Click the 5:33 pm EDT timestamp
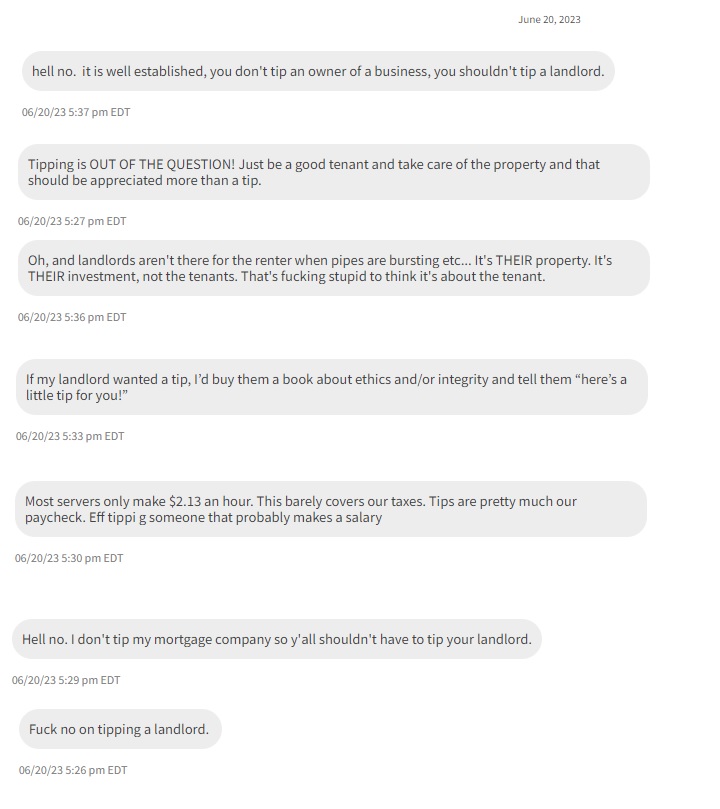Screen dimensions: 720x809 (x=70, y=436)
